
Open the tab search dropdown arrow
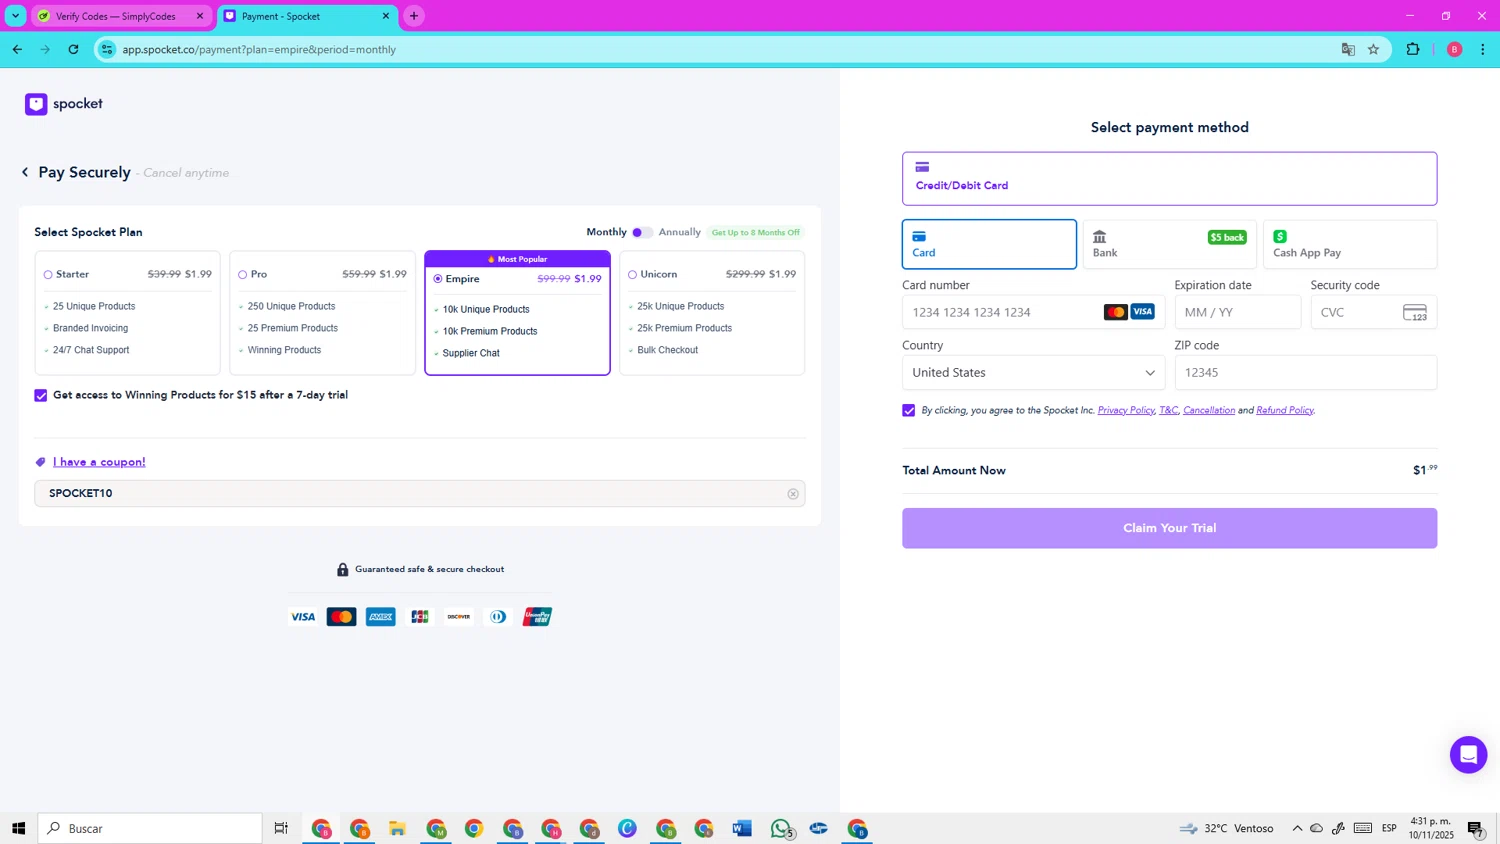pos(15,16)
